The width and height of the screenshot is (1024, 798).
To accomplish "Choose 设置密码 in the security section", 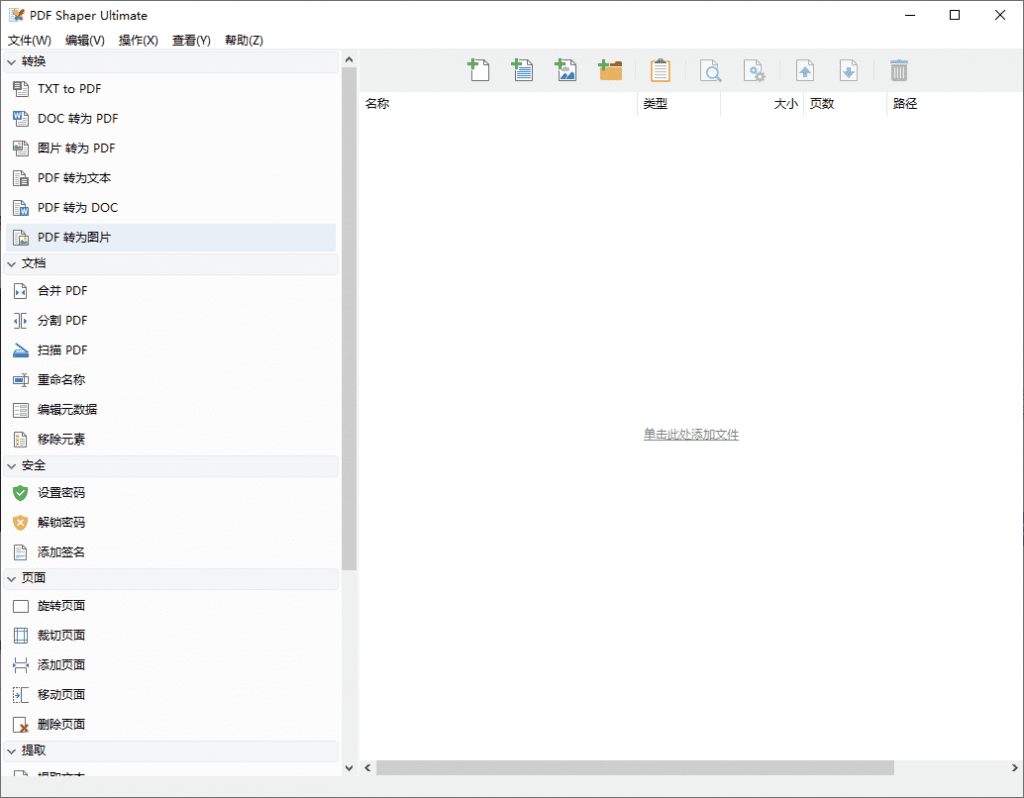I will pos(61,493).
